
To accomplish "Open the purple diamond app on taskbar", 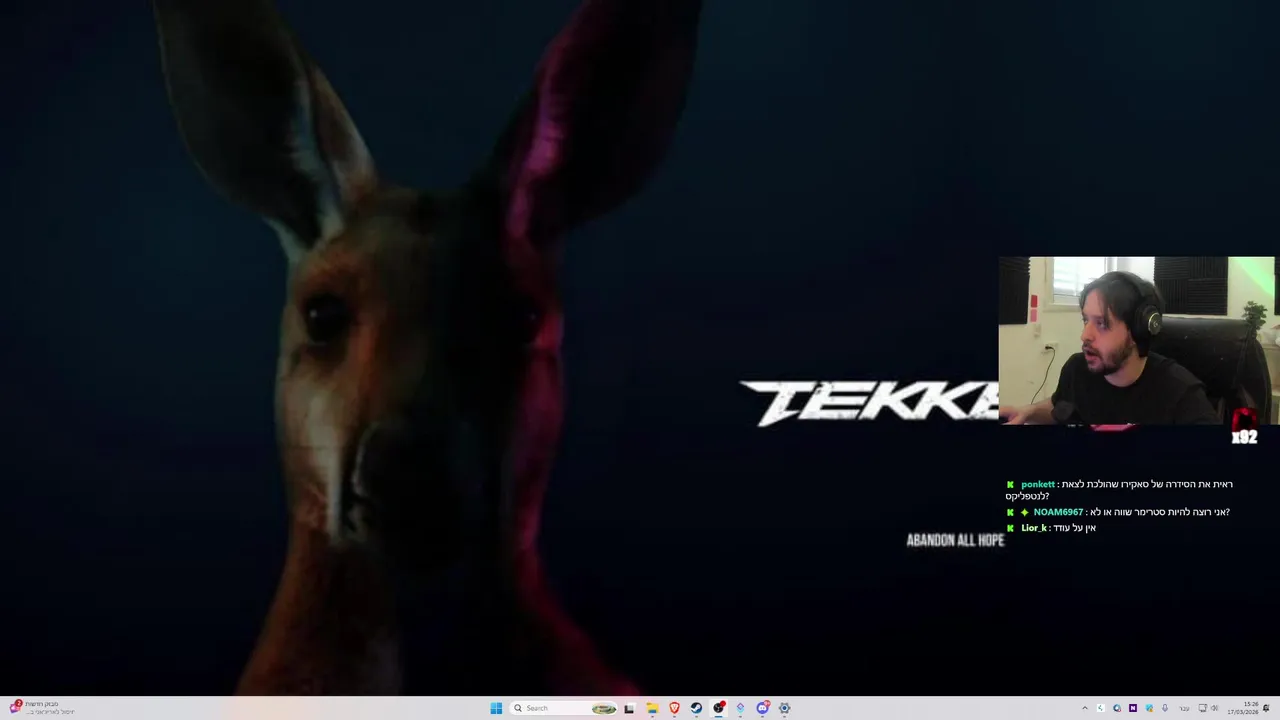I will tap(740, 708).
